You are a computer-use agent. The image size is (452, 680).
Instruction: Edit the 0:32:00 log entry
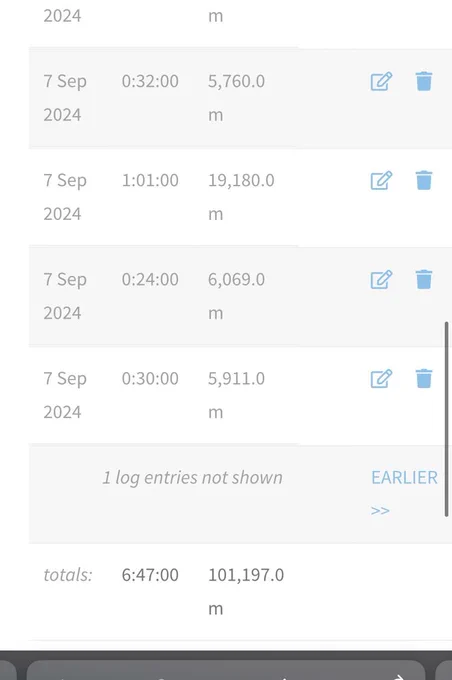click(381, 81)
